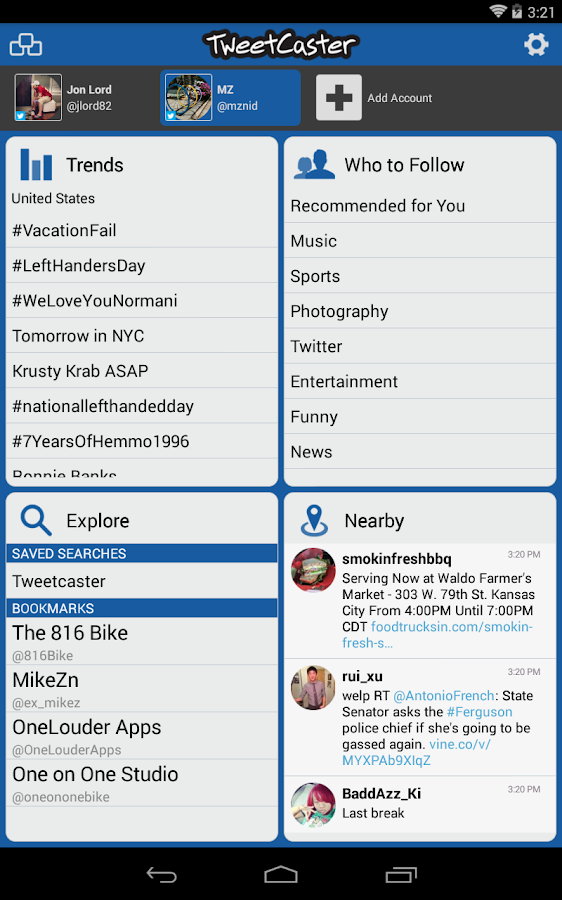Tap the Android back navigation icon

(161, 874)
